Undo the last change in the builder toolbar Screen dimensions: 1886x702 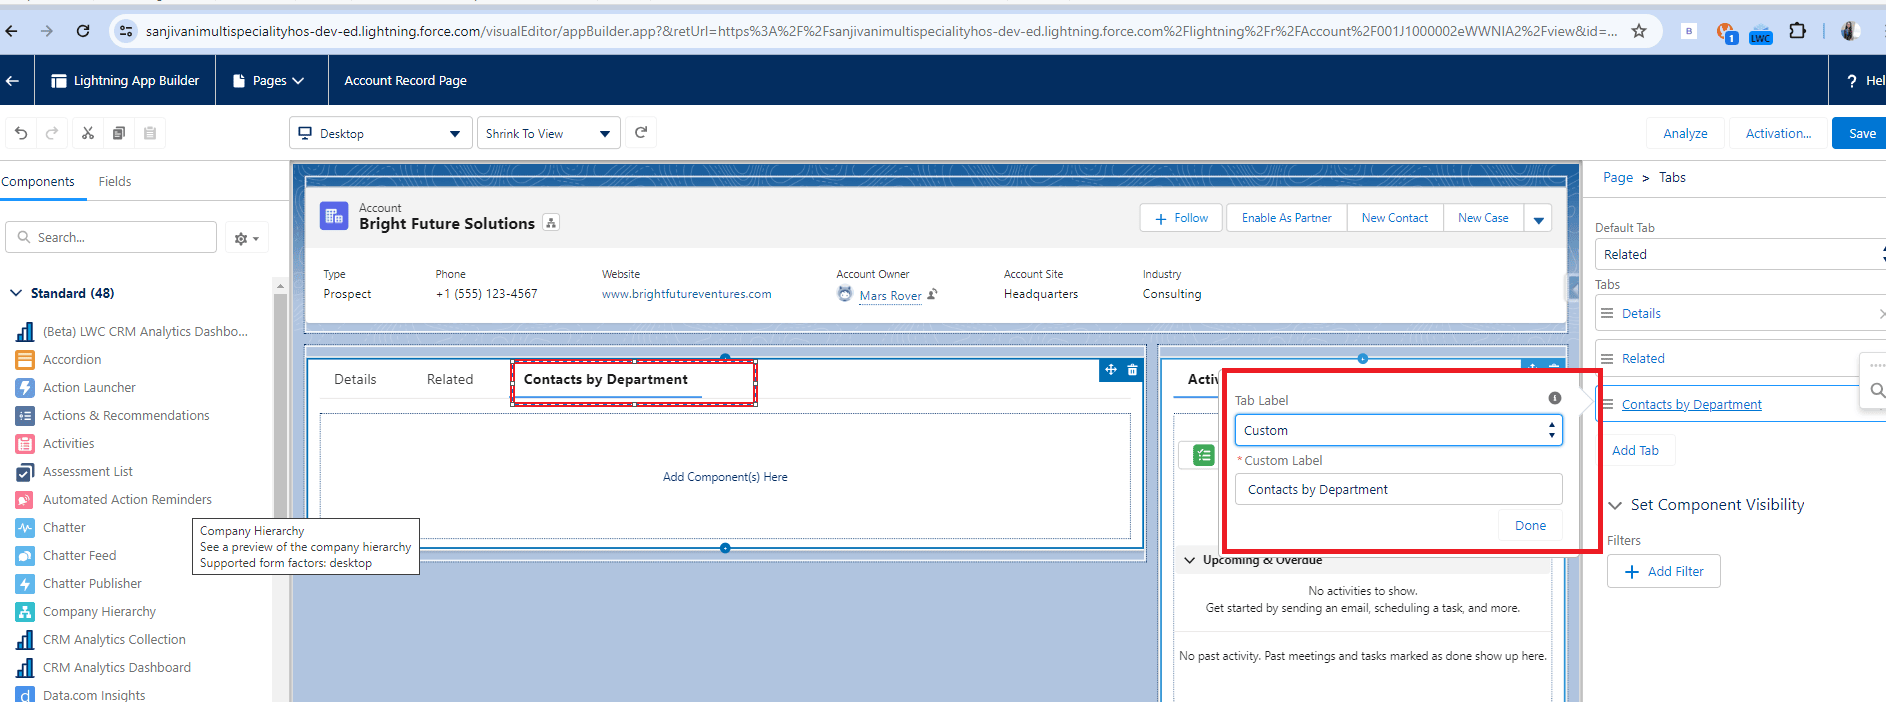click(x=21, y=133)
